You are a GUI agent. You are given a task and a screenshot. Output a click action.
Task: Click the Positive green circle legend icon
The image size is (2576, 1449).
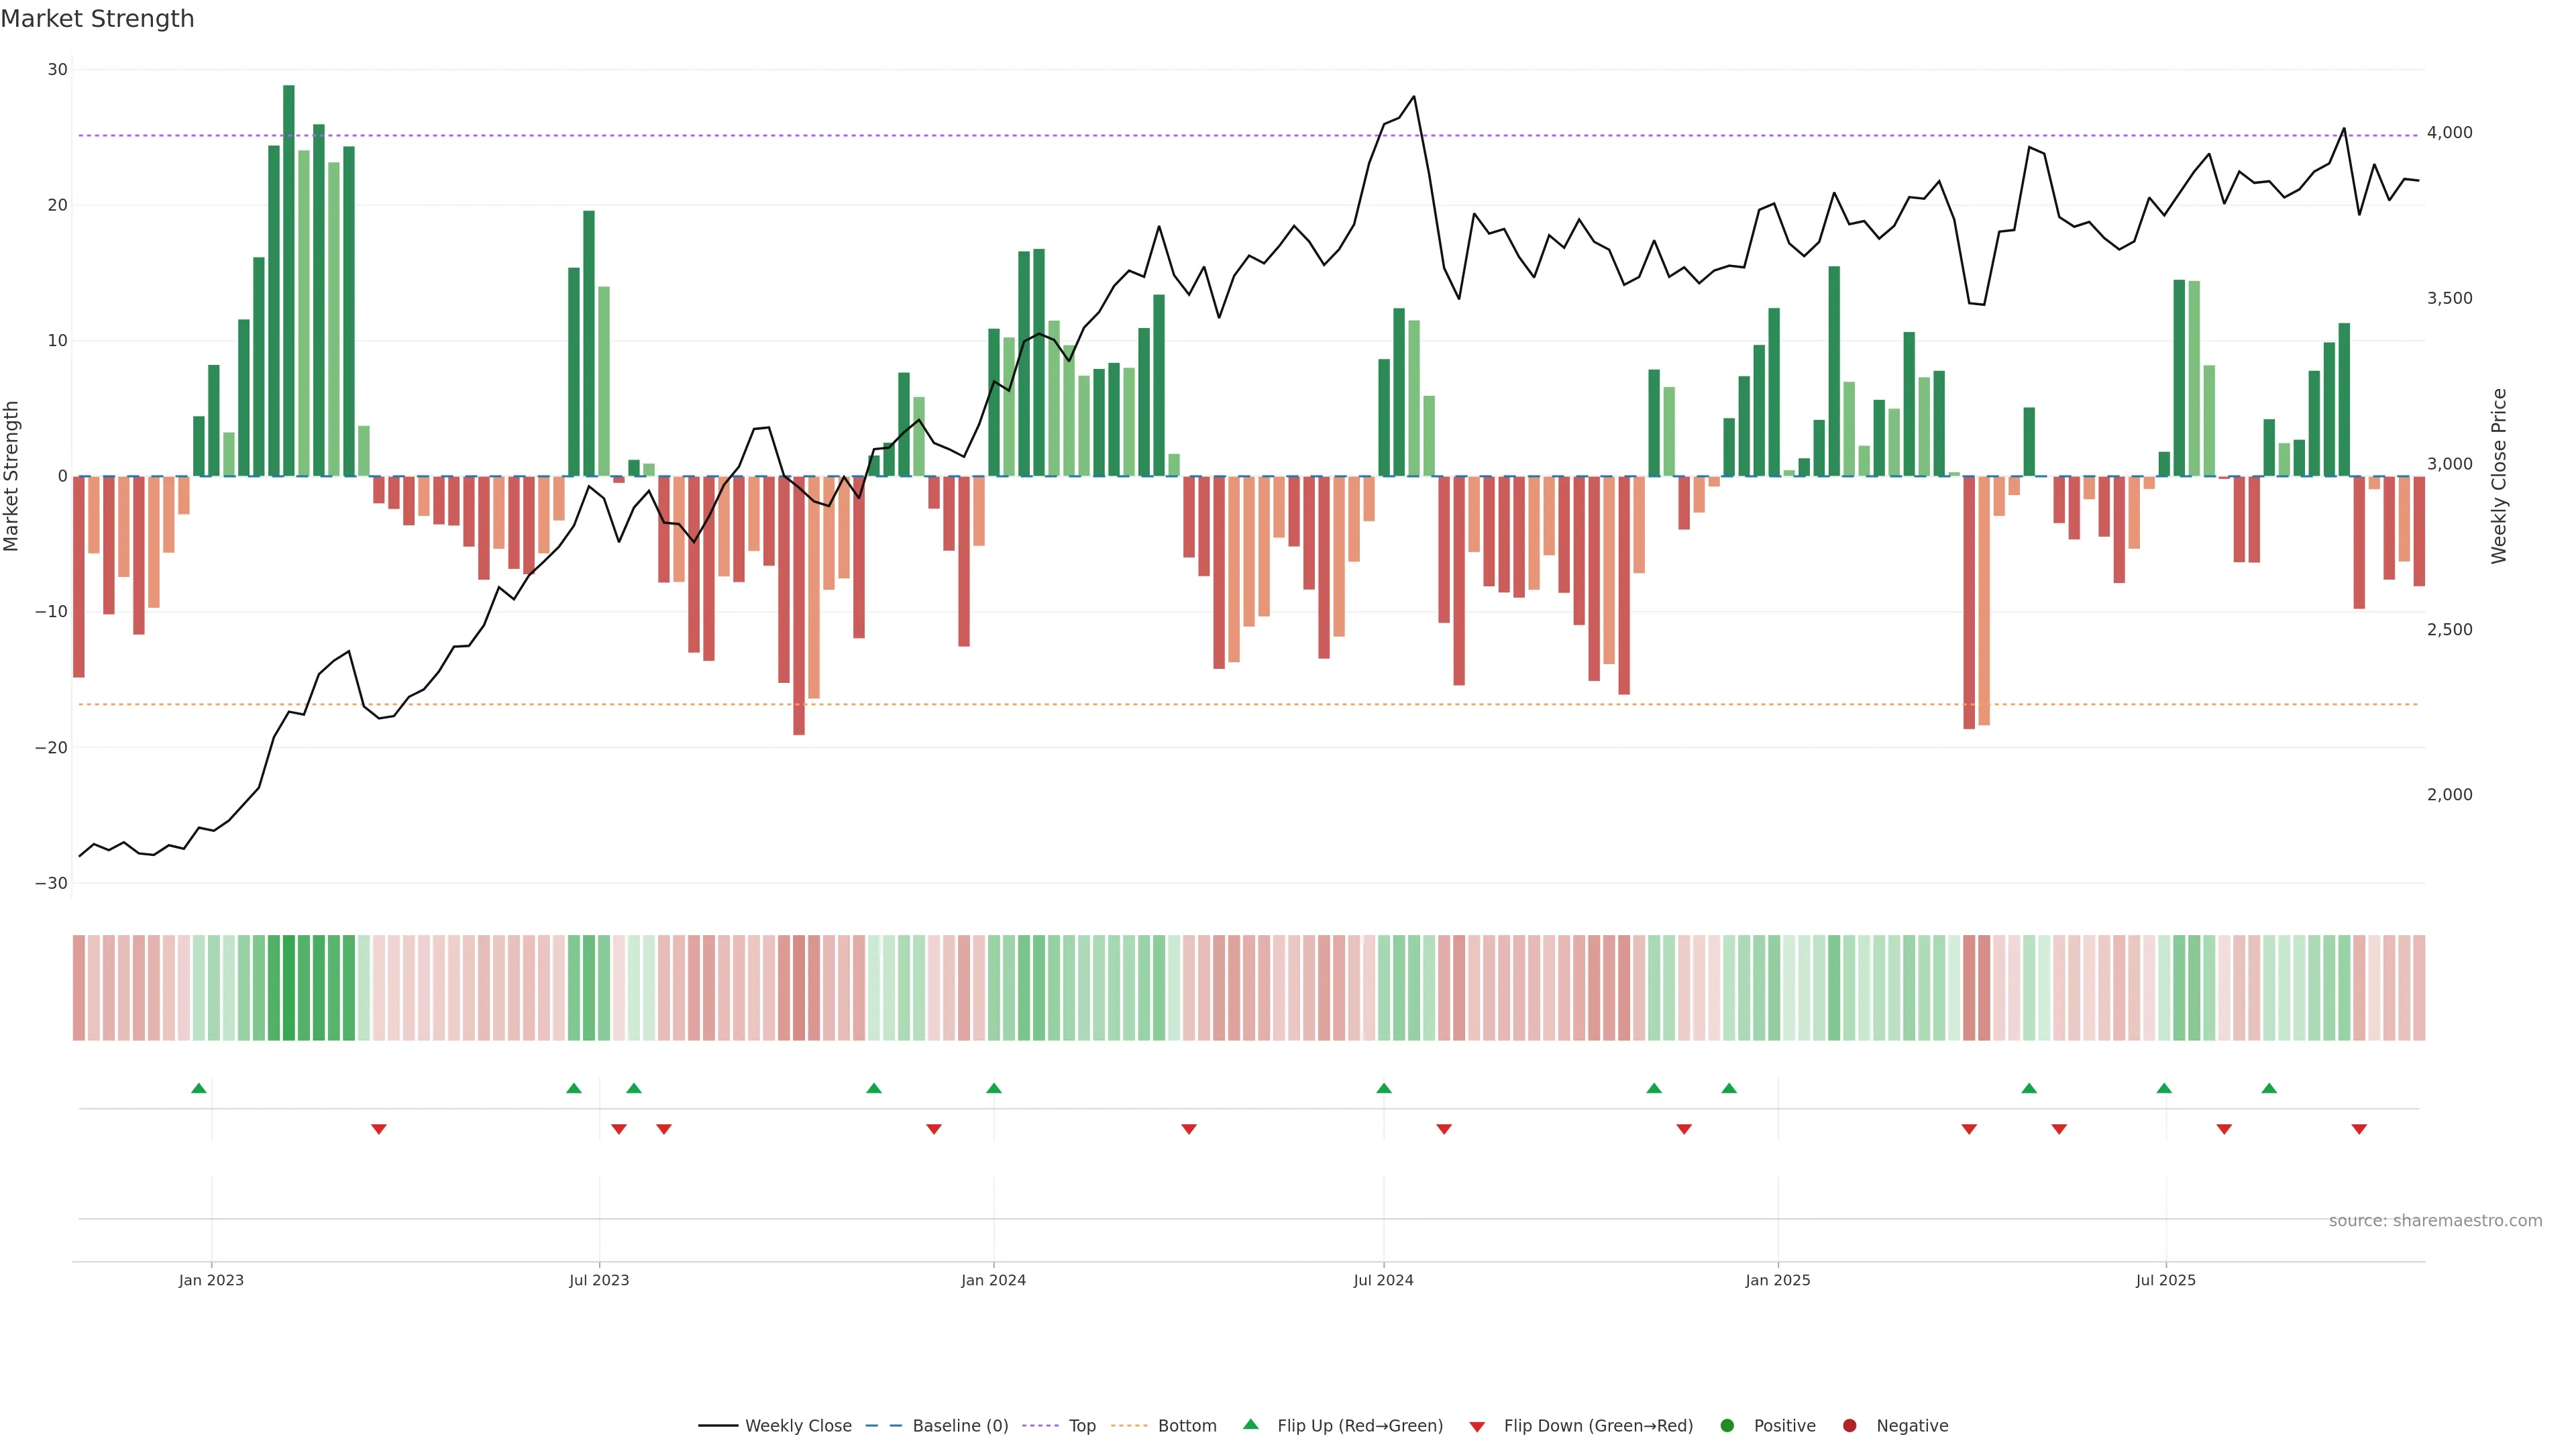(x=1727, y=1426)
